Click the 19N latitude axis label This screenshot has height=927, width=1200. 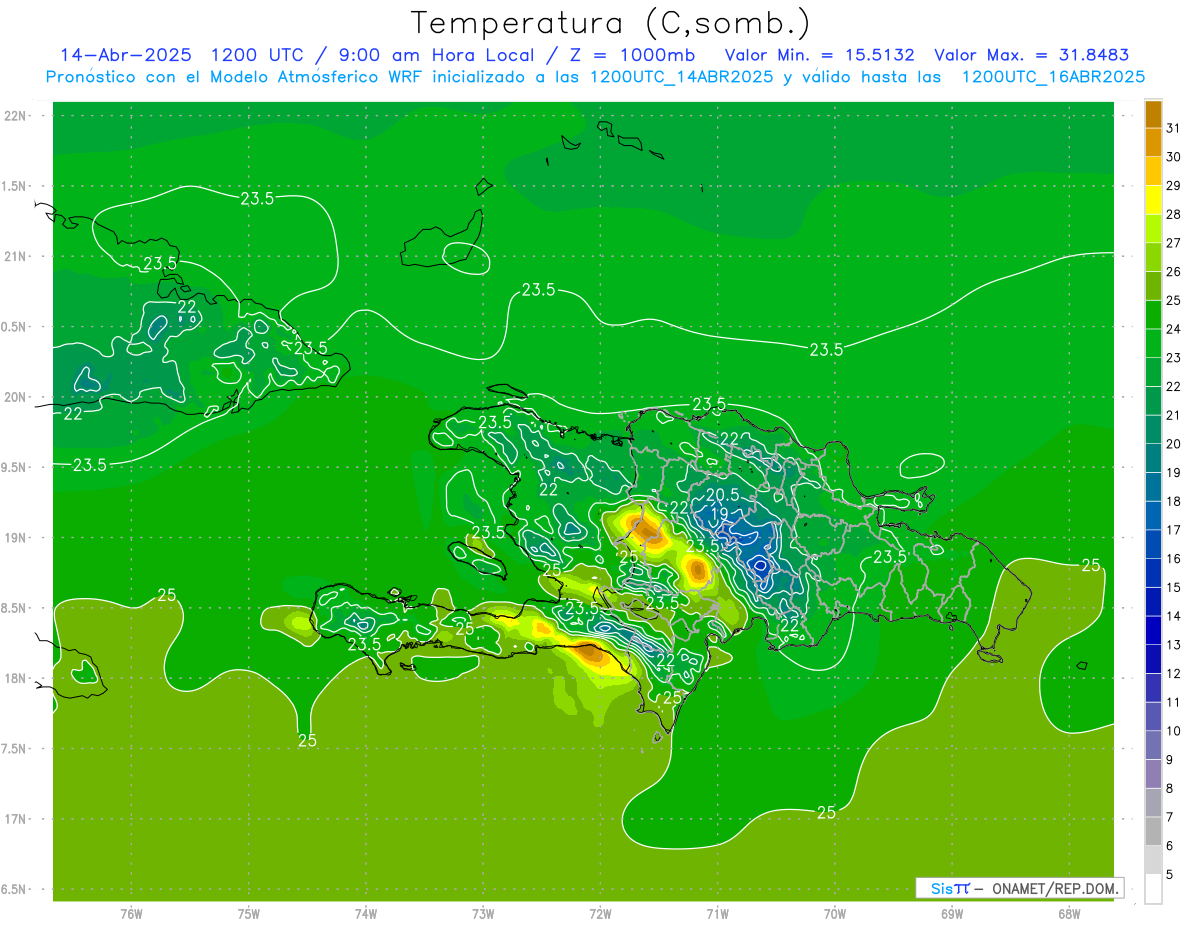(16, 538)
